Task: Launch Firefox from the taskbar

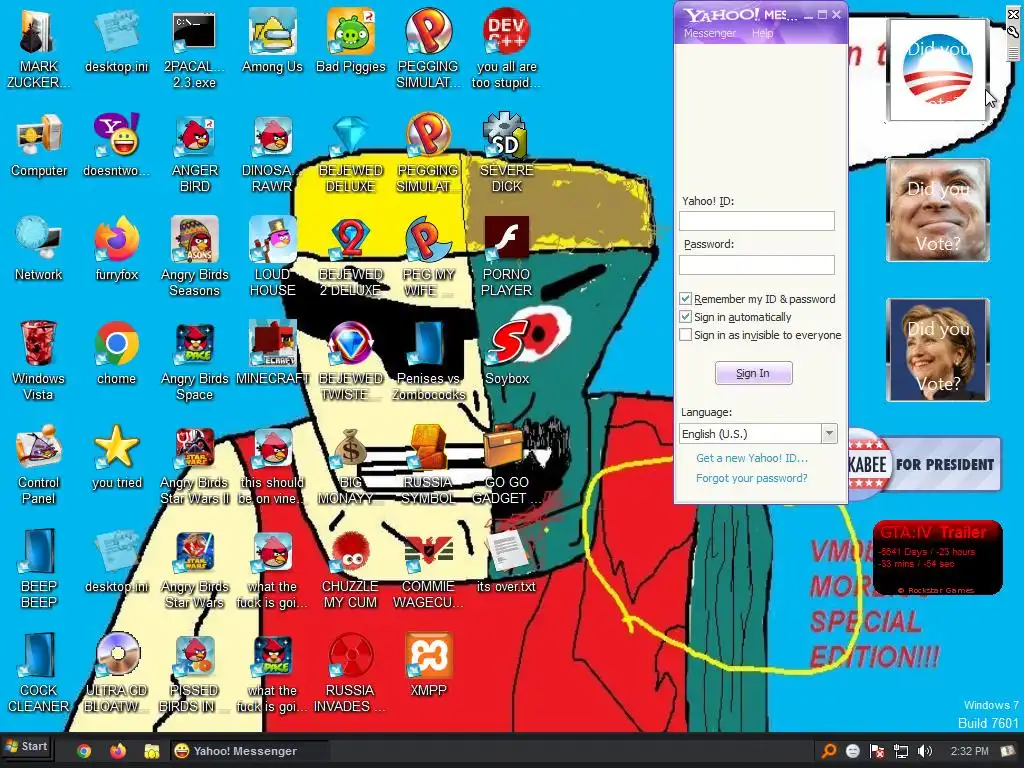Action: pos(118,751)
